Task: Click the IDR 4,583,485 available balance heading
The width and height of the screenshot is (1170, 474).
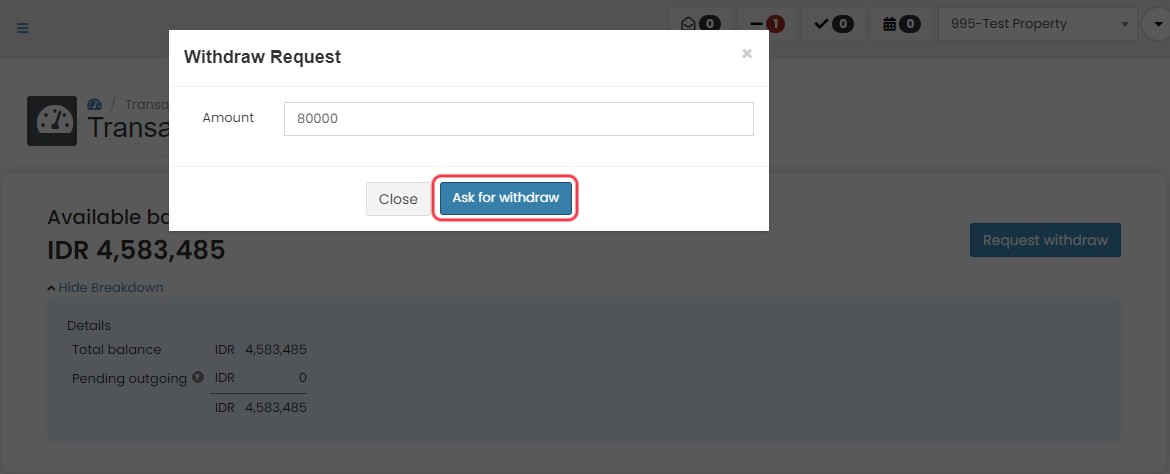Action: pyautogui.click(x=136, y=250)
